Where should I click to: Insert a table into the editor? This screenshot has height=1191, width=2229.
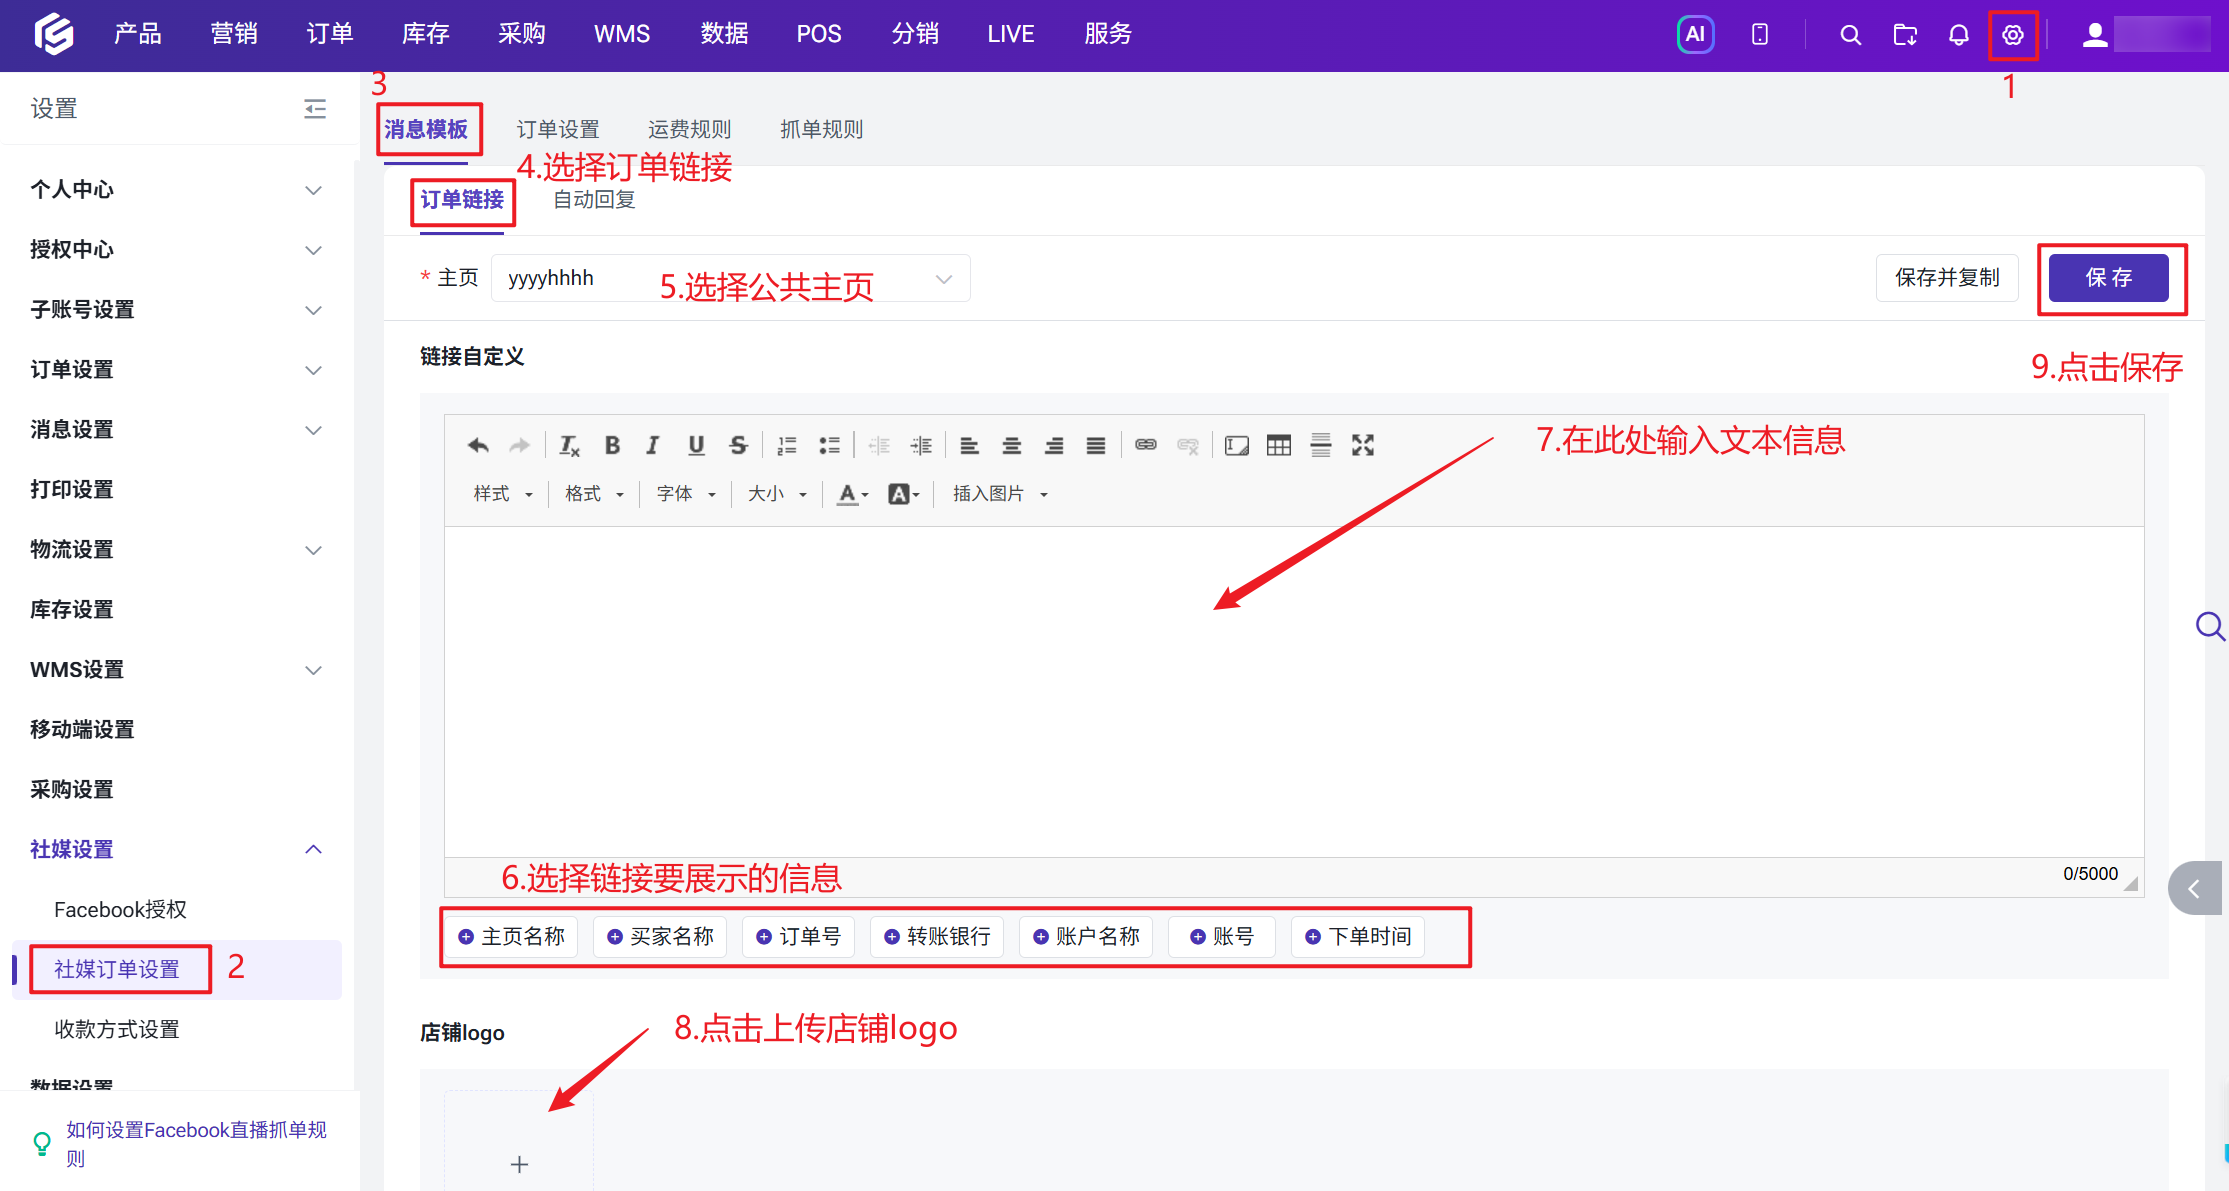pyautogui.click(x=1278, y=445)
